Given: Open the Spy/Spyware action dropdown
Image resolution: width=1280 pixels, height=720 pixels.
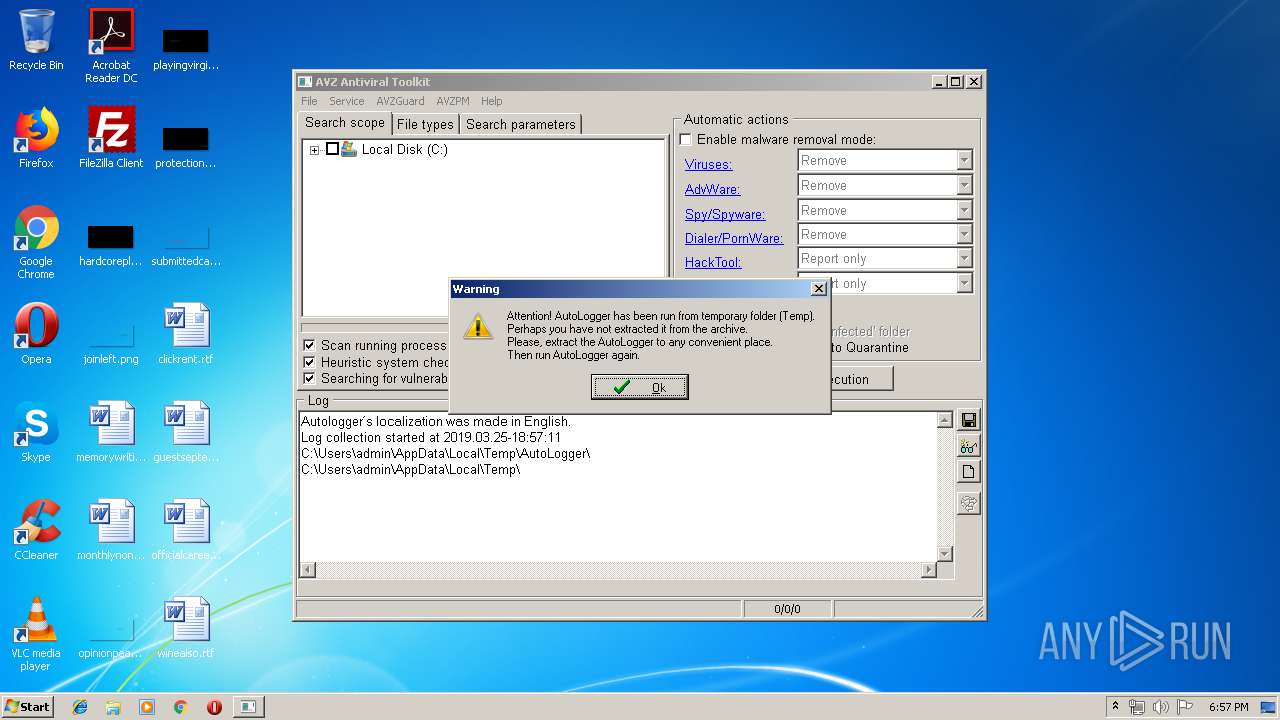Looking at the screenshot, I should click(964, 210).
